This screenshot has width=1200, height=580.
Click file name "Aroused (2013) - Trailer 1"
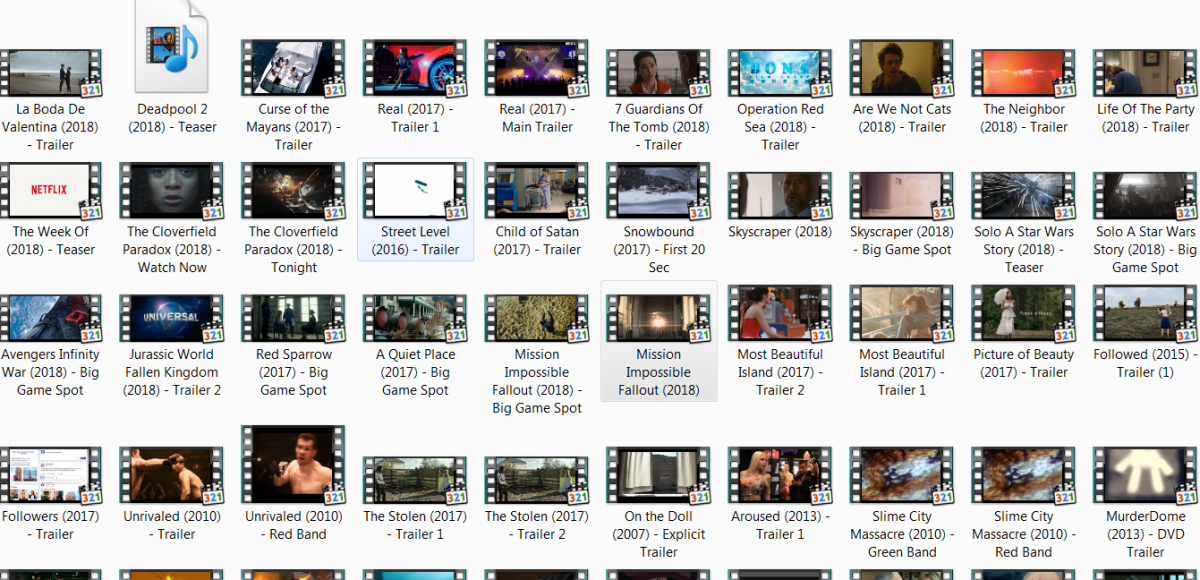pyautogui.click(x=781, y=525)
